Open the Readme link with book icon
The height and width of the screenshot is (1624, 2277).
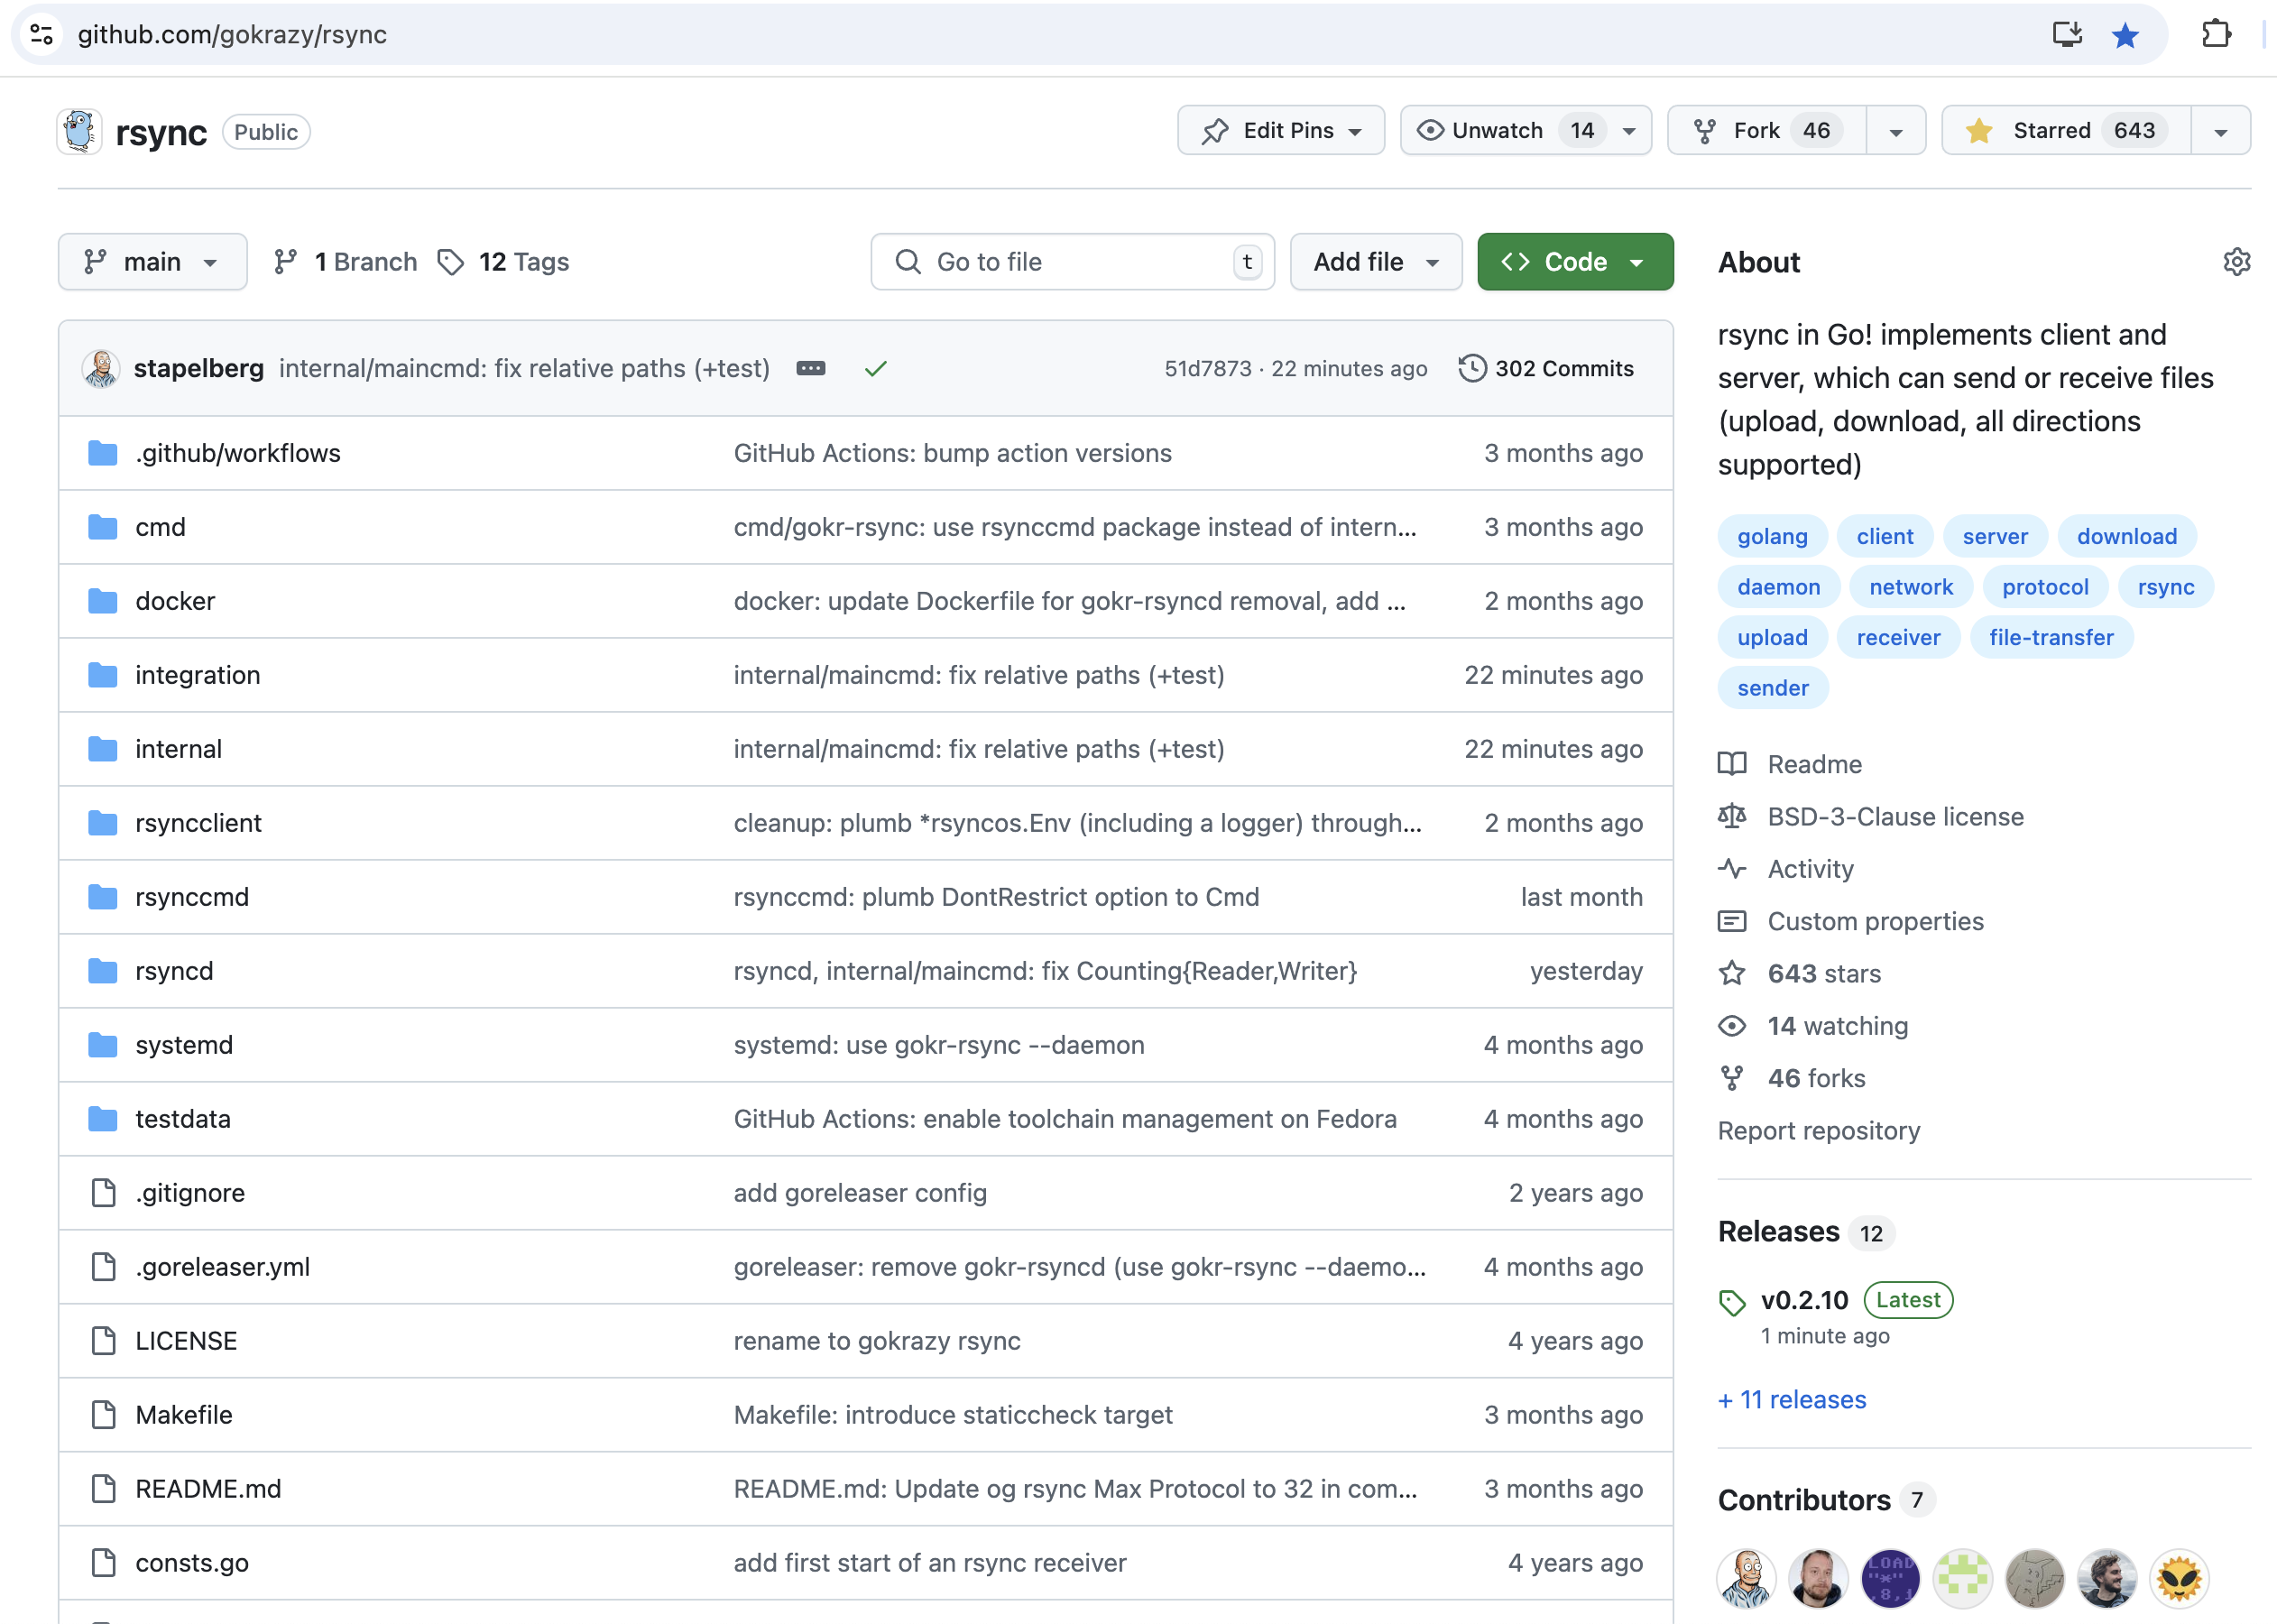point(1790,764)
